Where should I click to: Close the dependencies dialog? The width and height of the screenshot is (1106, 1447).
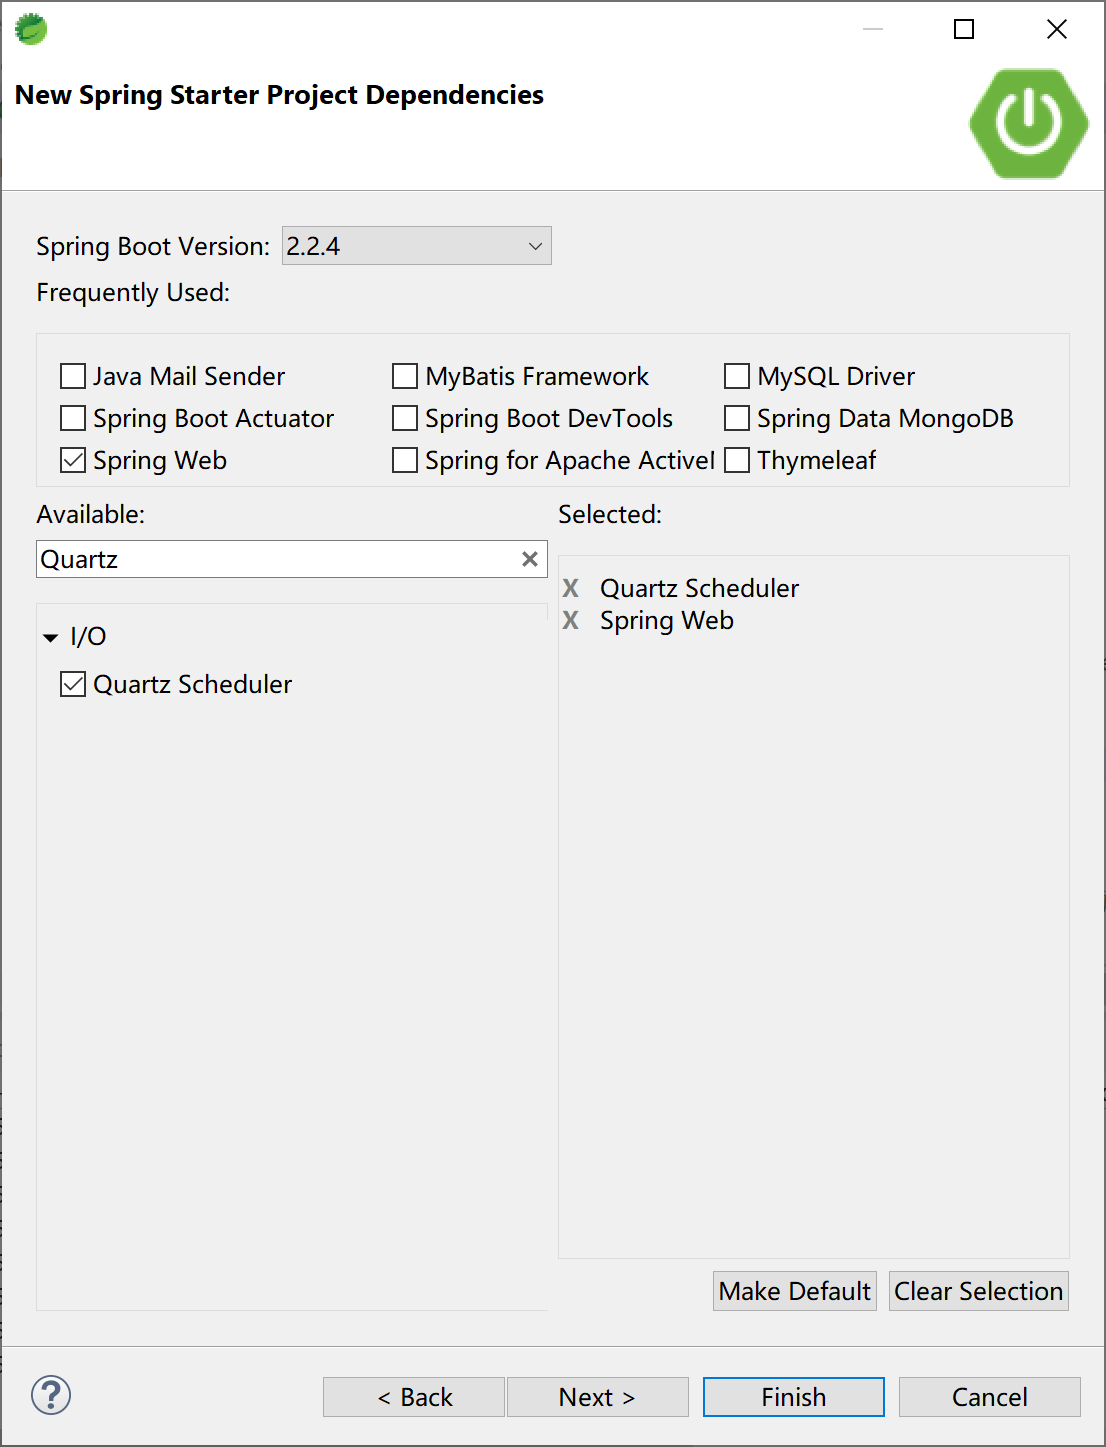(x=1056, y=29)
